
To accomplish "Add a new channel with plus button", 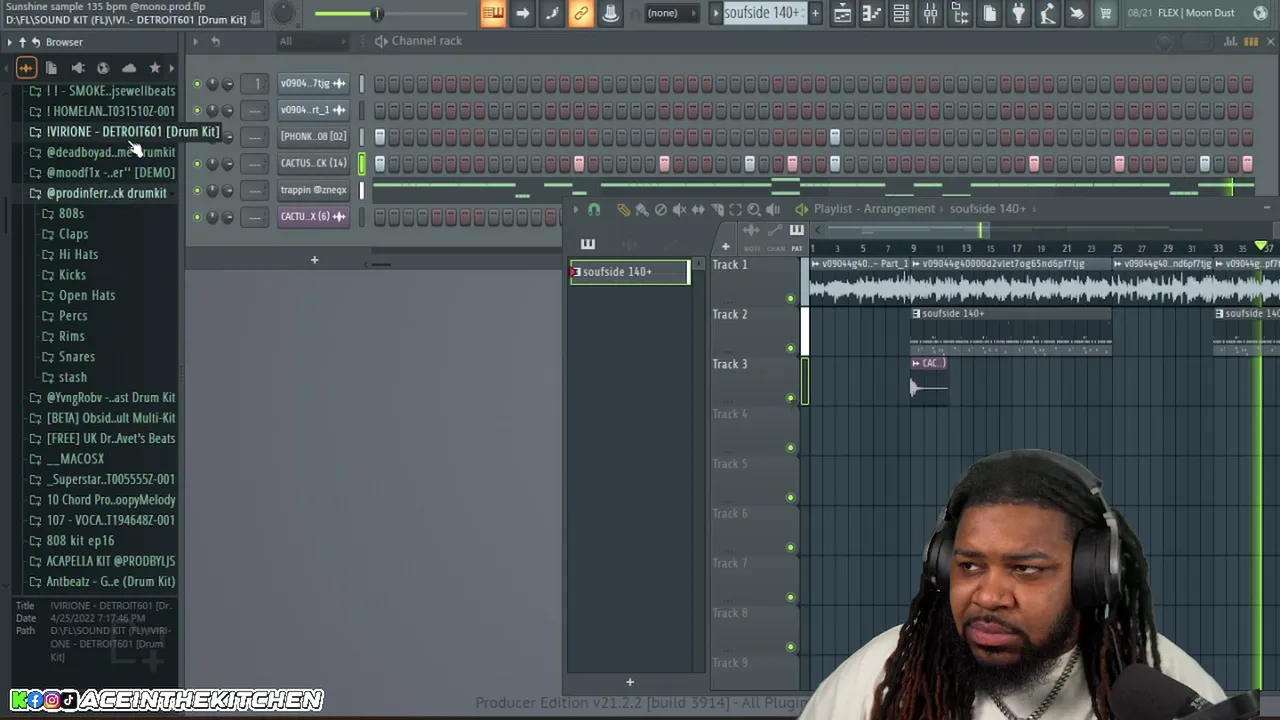I will [314, 260].
